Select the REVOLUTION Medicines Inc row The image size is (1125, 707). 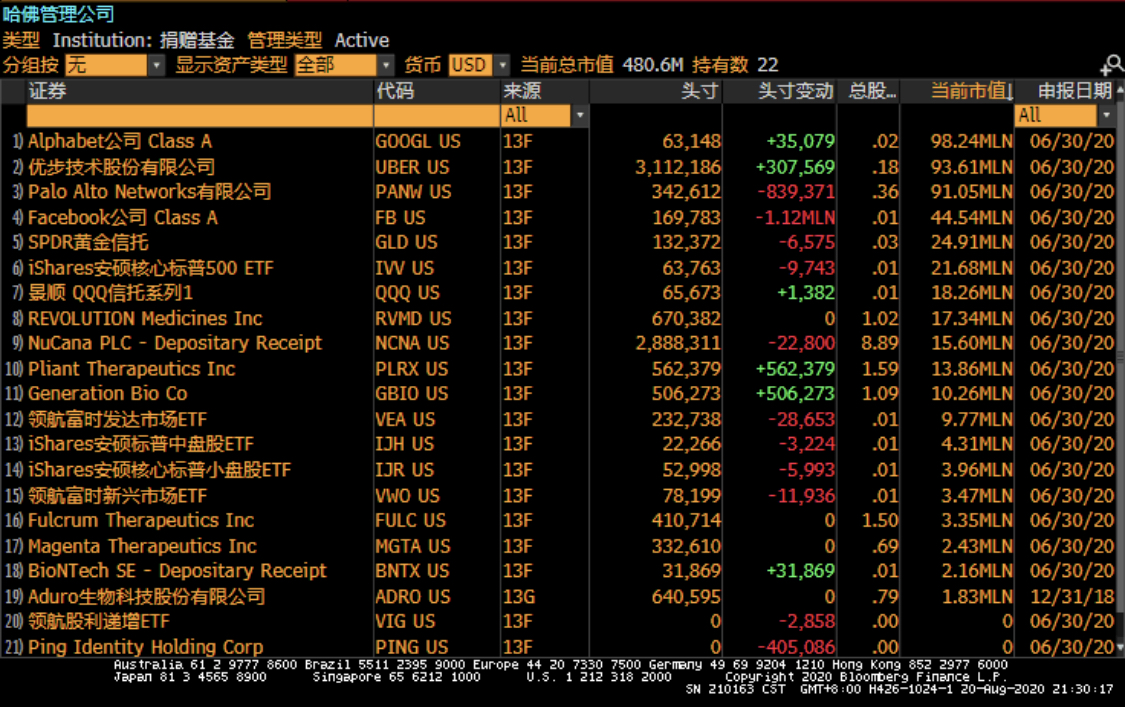tap(560, 318)
